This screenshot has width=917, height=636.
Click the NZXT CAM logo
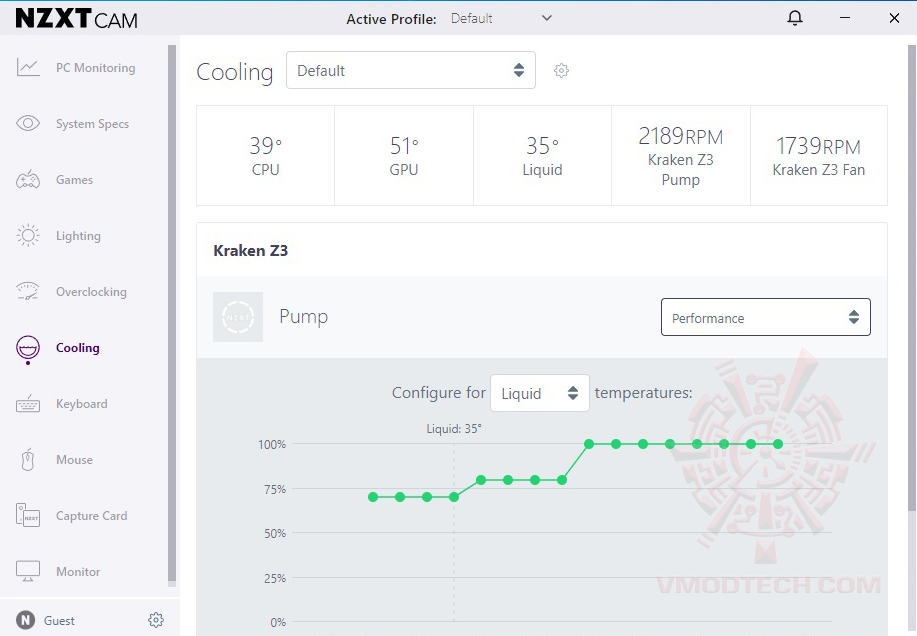pos(76,18)
